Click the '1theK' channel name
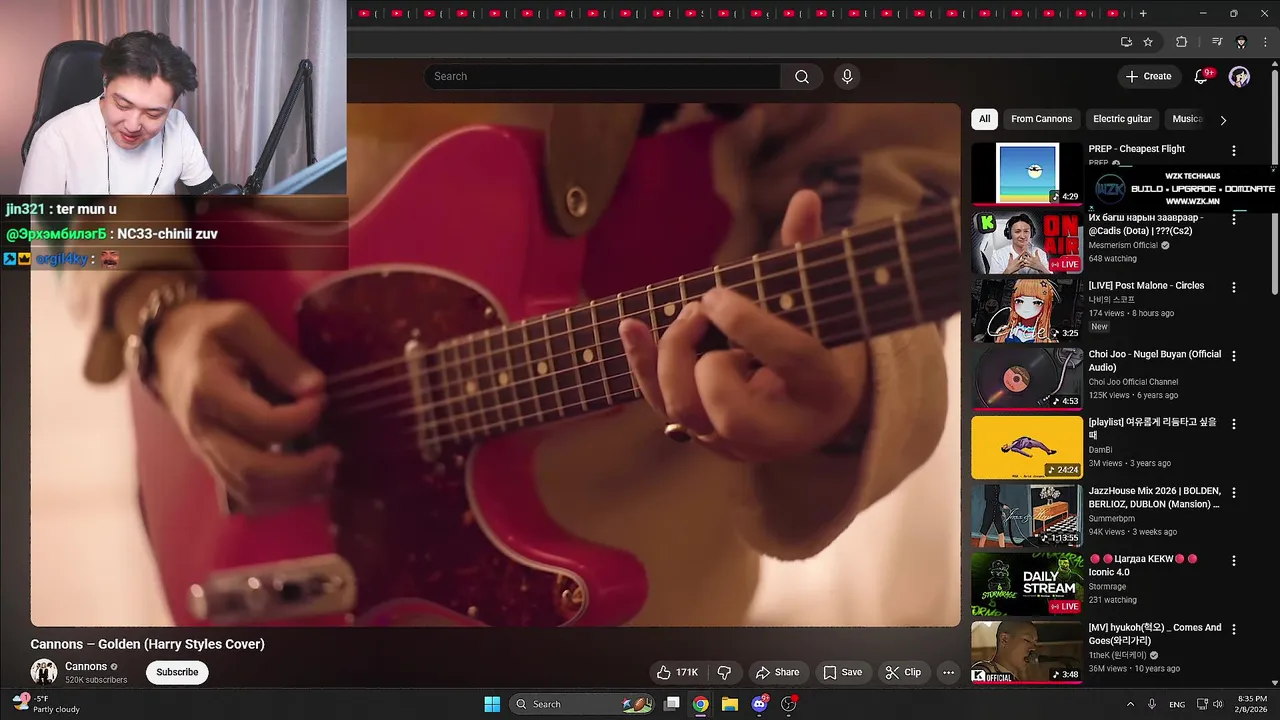1280x720 pixels. point(1118,655)
